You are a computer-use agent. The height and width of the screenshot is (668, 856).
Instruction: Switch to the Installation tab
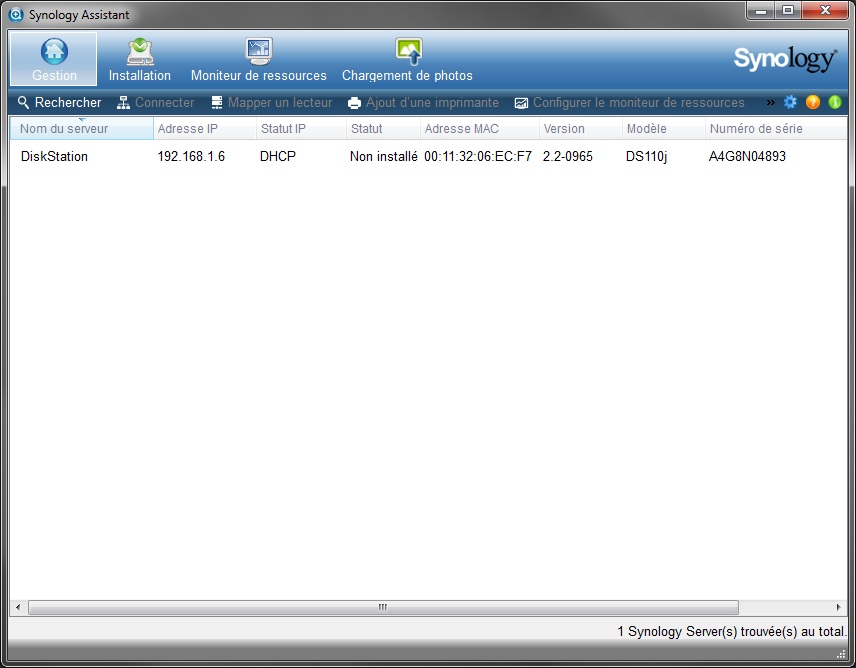(140, 59)
